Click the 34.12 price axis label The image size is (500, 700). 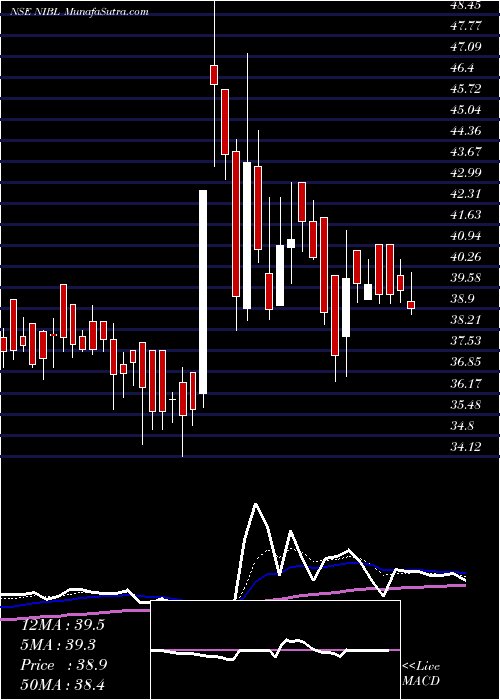[x=466, y=446]
